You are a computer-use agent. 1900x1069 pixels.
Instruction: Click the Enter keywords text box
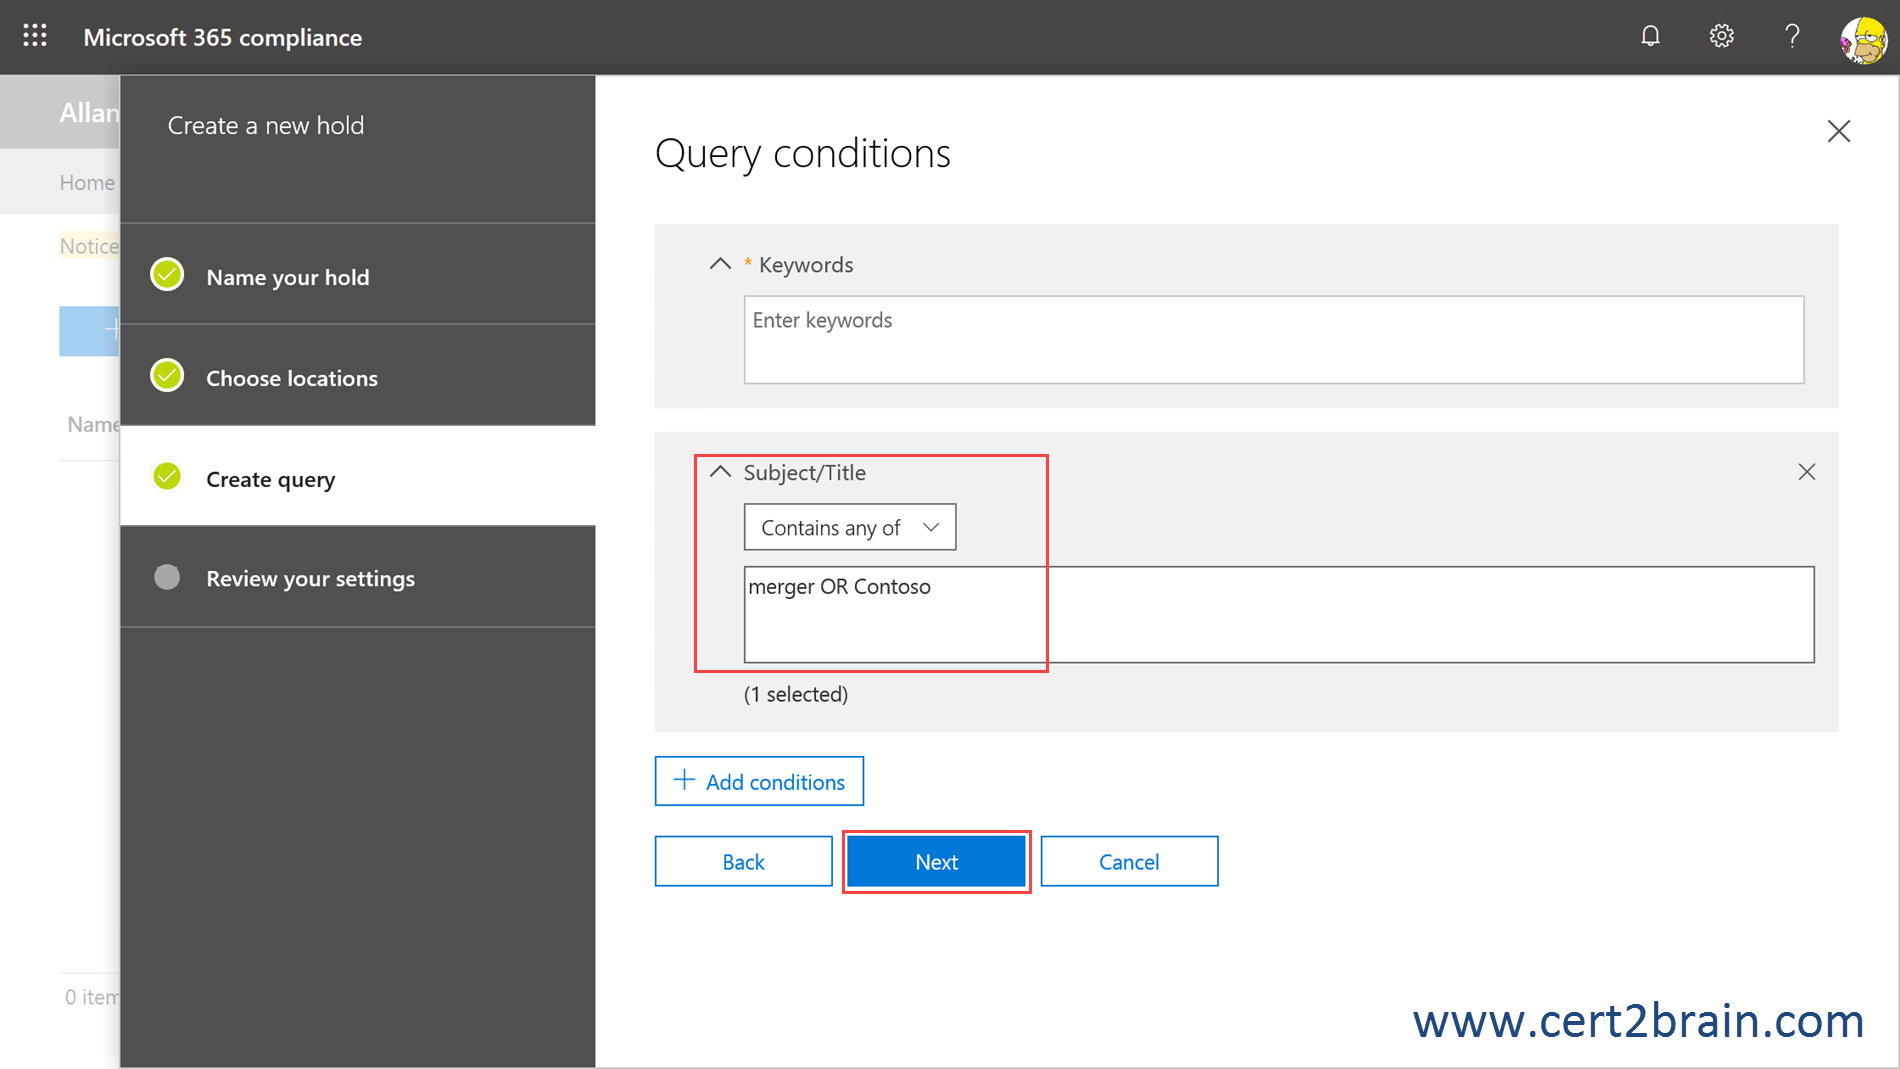pos(1274,340)
